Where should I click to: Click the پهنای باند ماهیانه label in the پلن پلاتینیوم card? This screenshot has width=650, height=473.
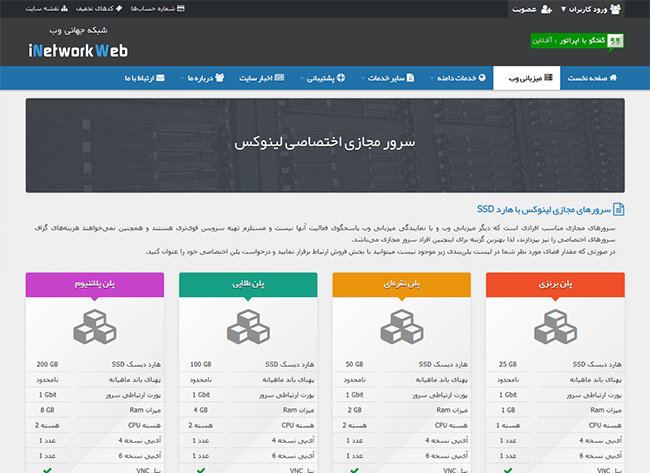pyautogui.click(x=135, y=380)
